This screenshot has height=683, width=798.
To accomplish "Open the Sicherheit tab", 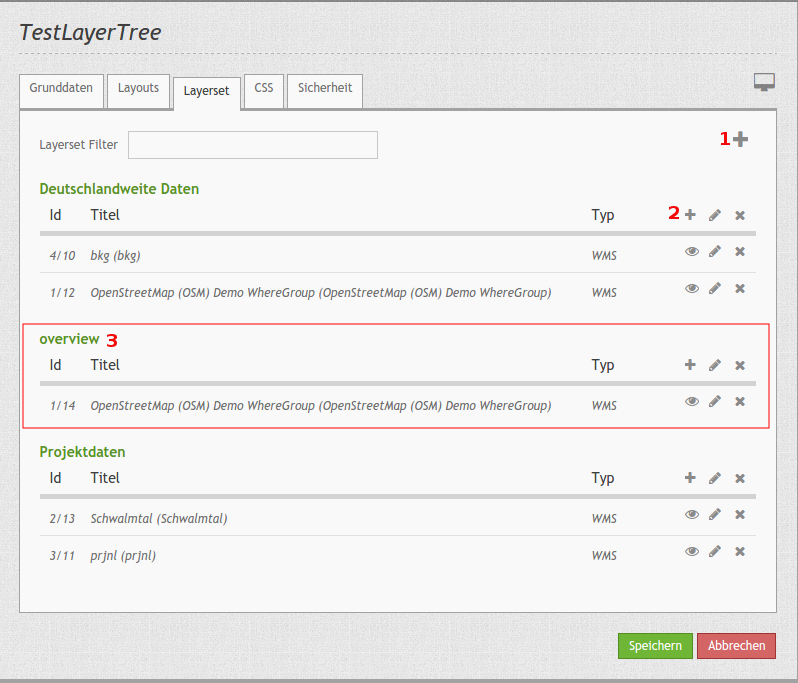I will click(x=325, y=89).
